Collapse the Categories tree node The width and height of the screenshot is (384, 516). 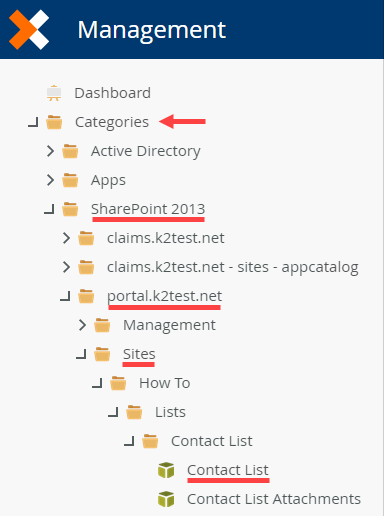click(x=33, y=122)
